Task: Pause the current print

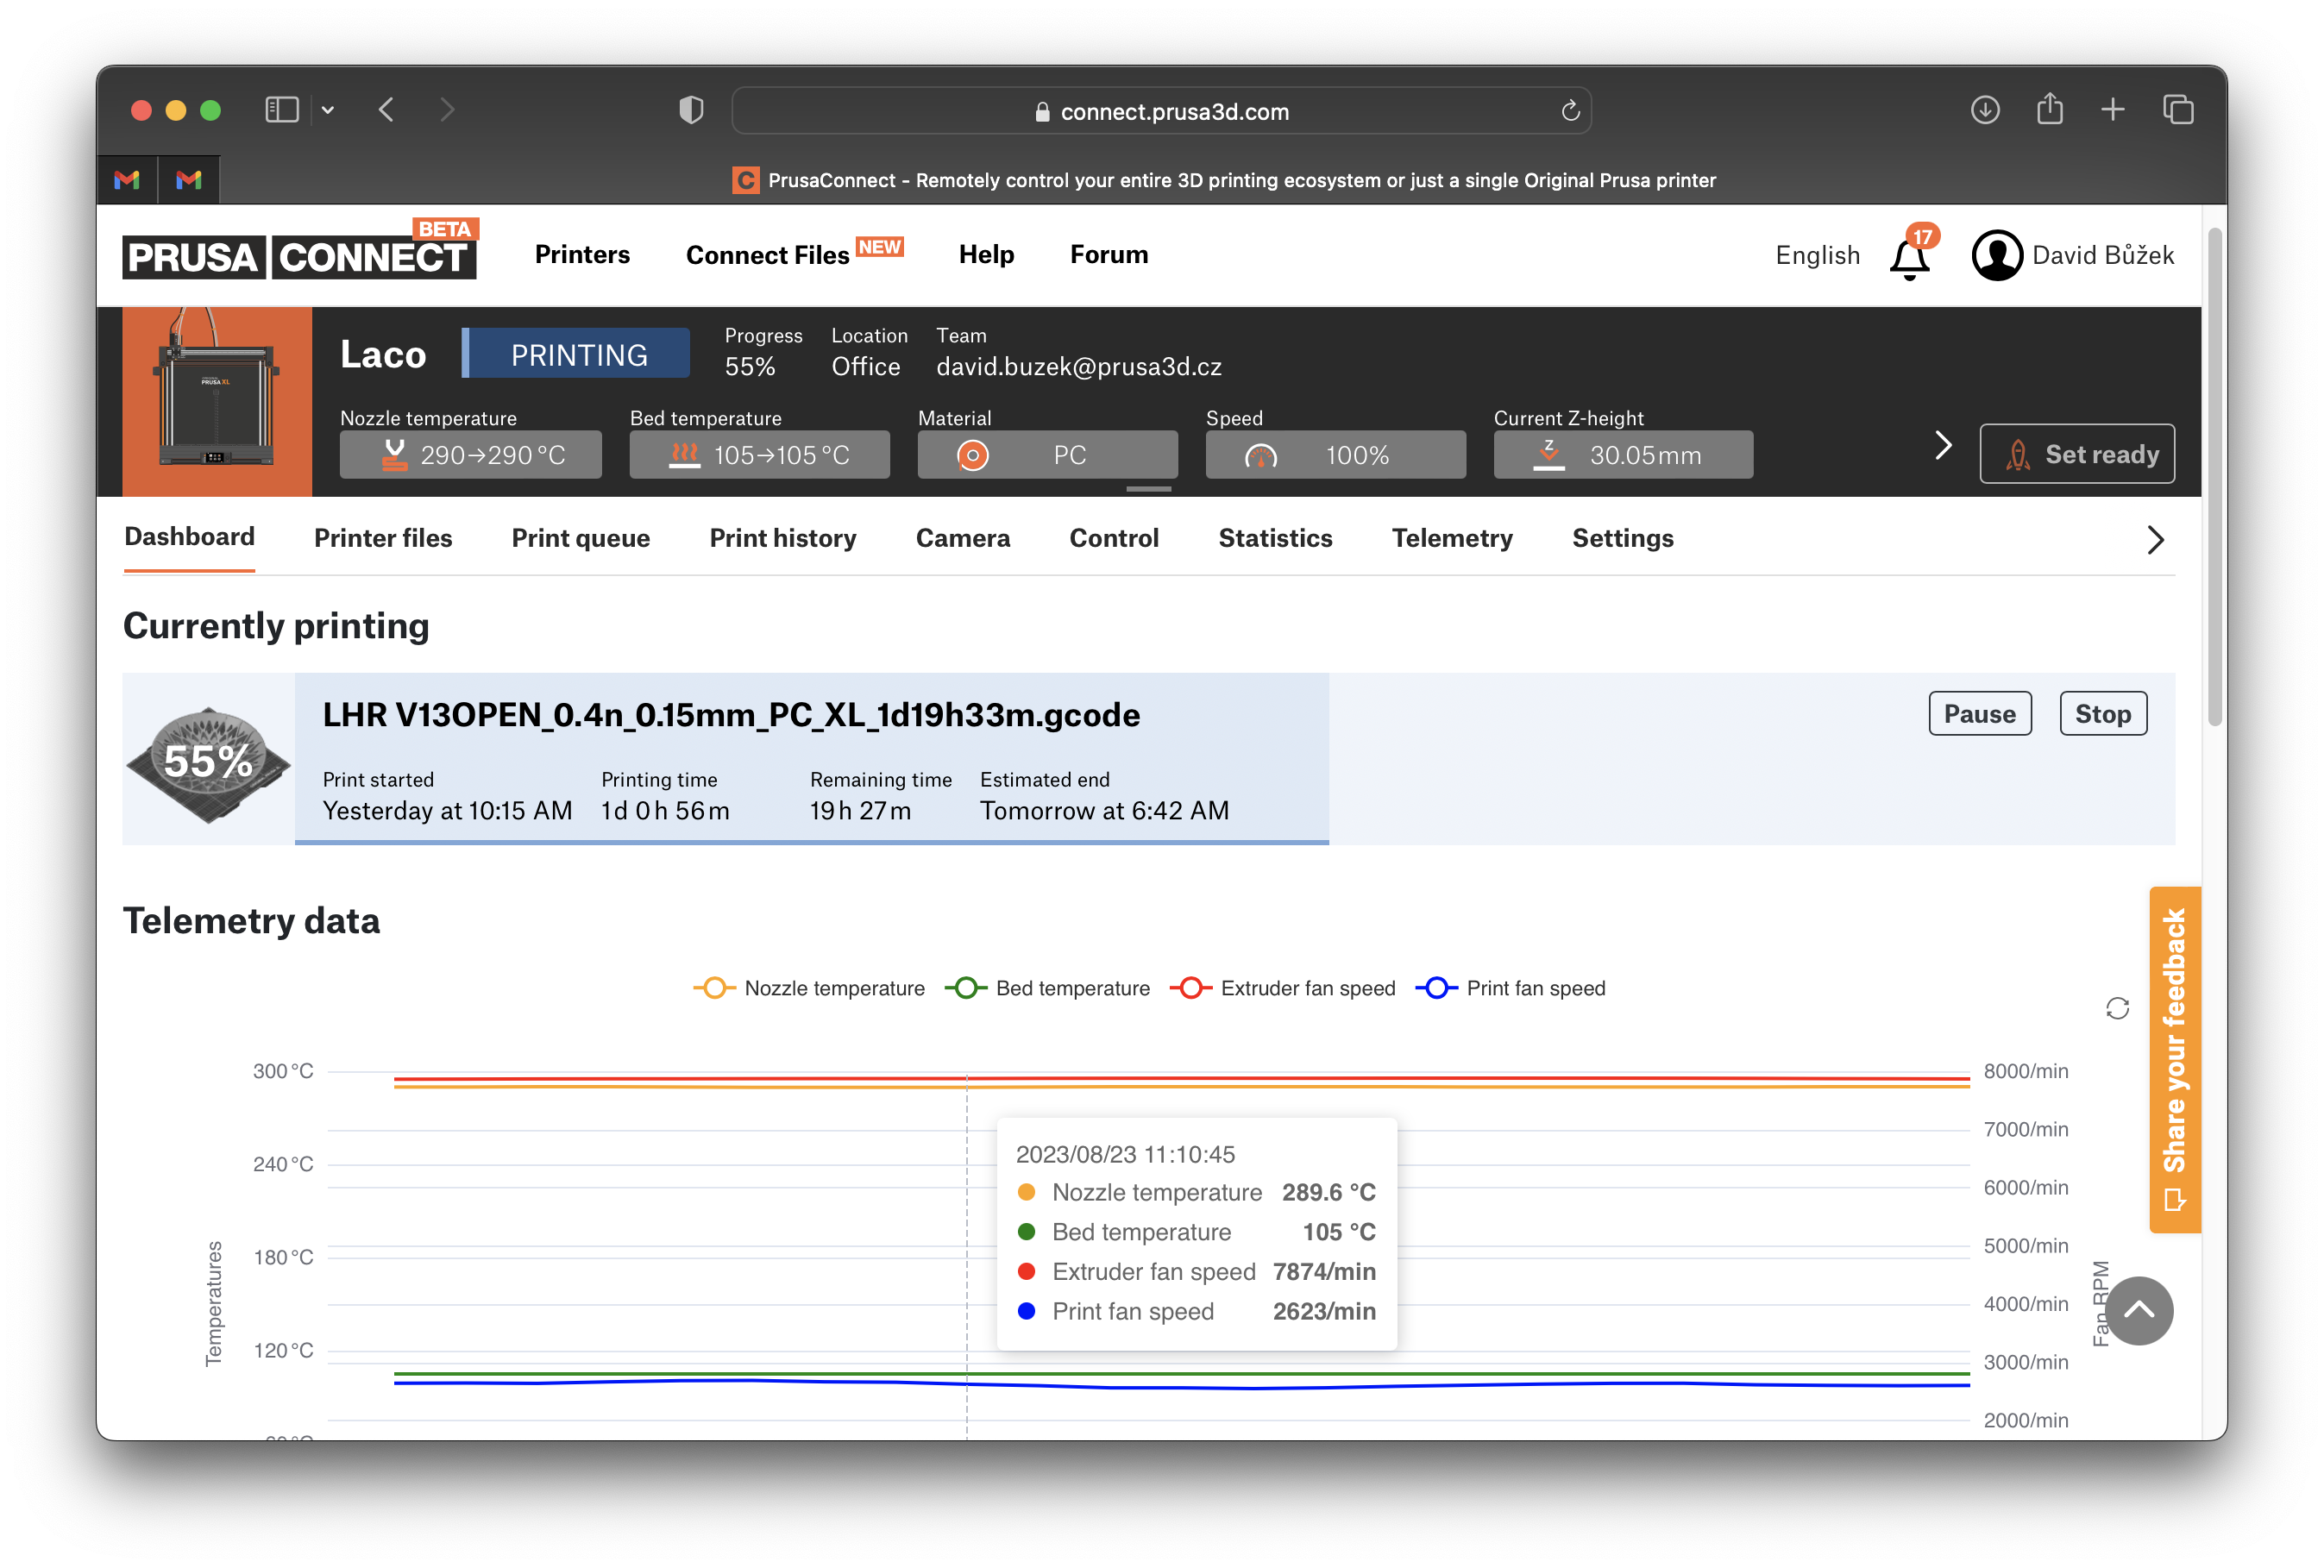Action: tap(1978, 714)
